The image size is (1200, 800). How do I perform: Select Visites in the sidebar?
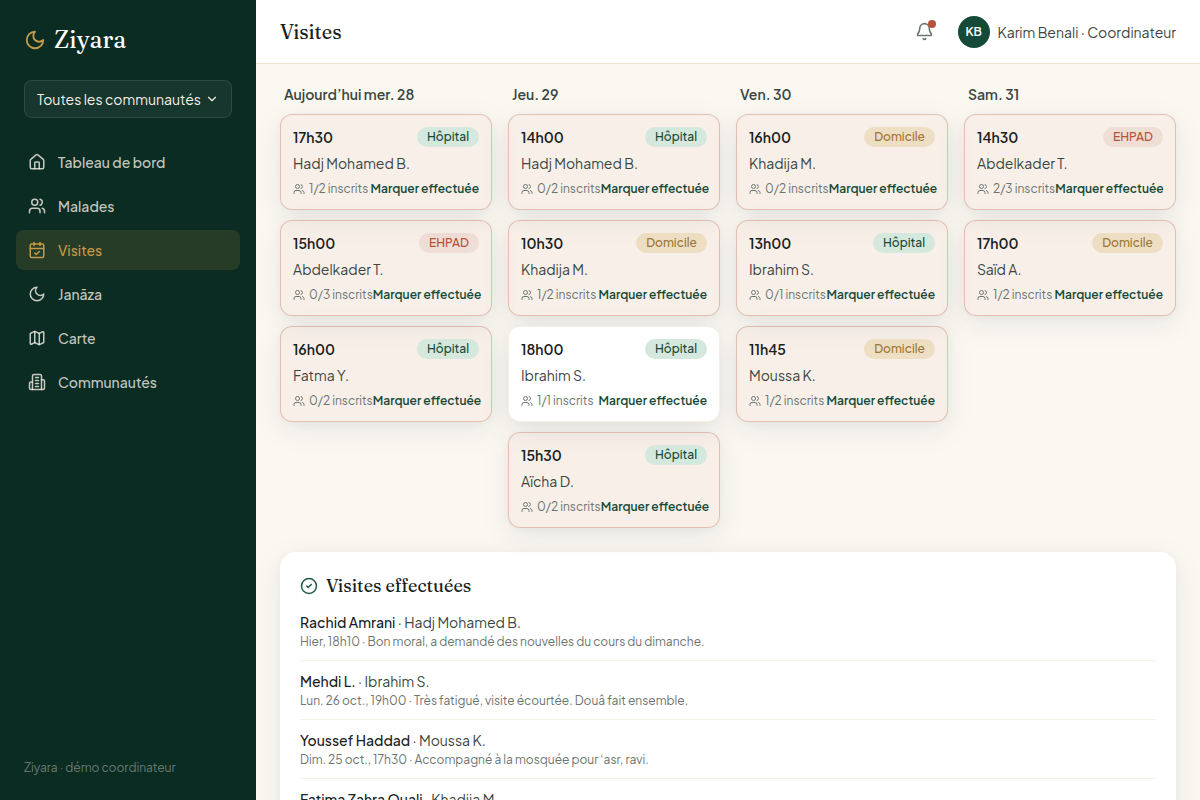point(128,250)
